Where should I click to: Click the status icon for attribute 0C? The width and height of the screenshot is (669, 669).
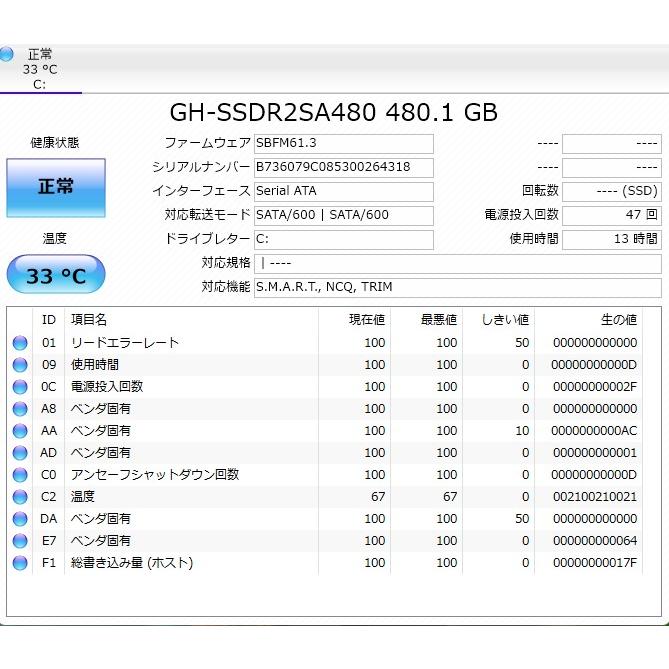coord(20,387)
